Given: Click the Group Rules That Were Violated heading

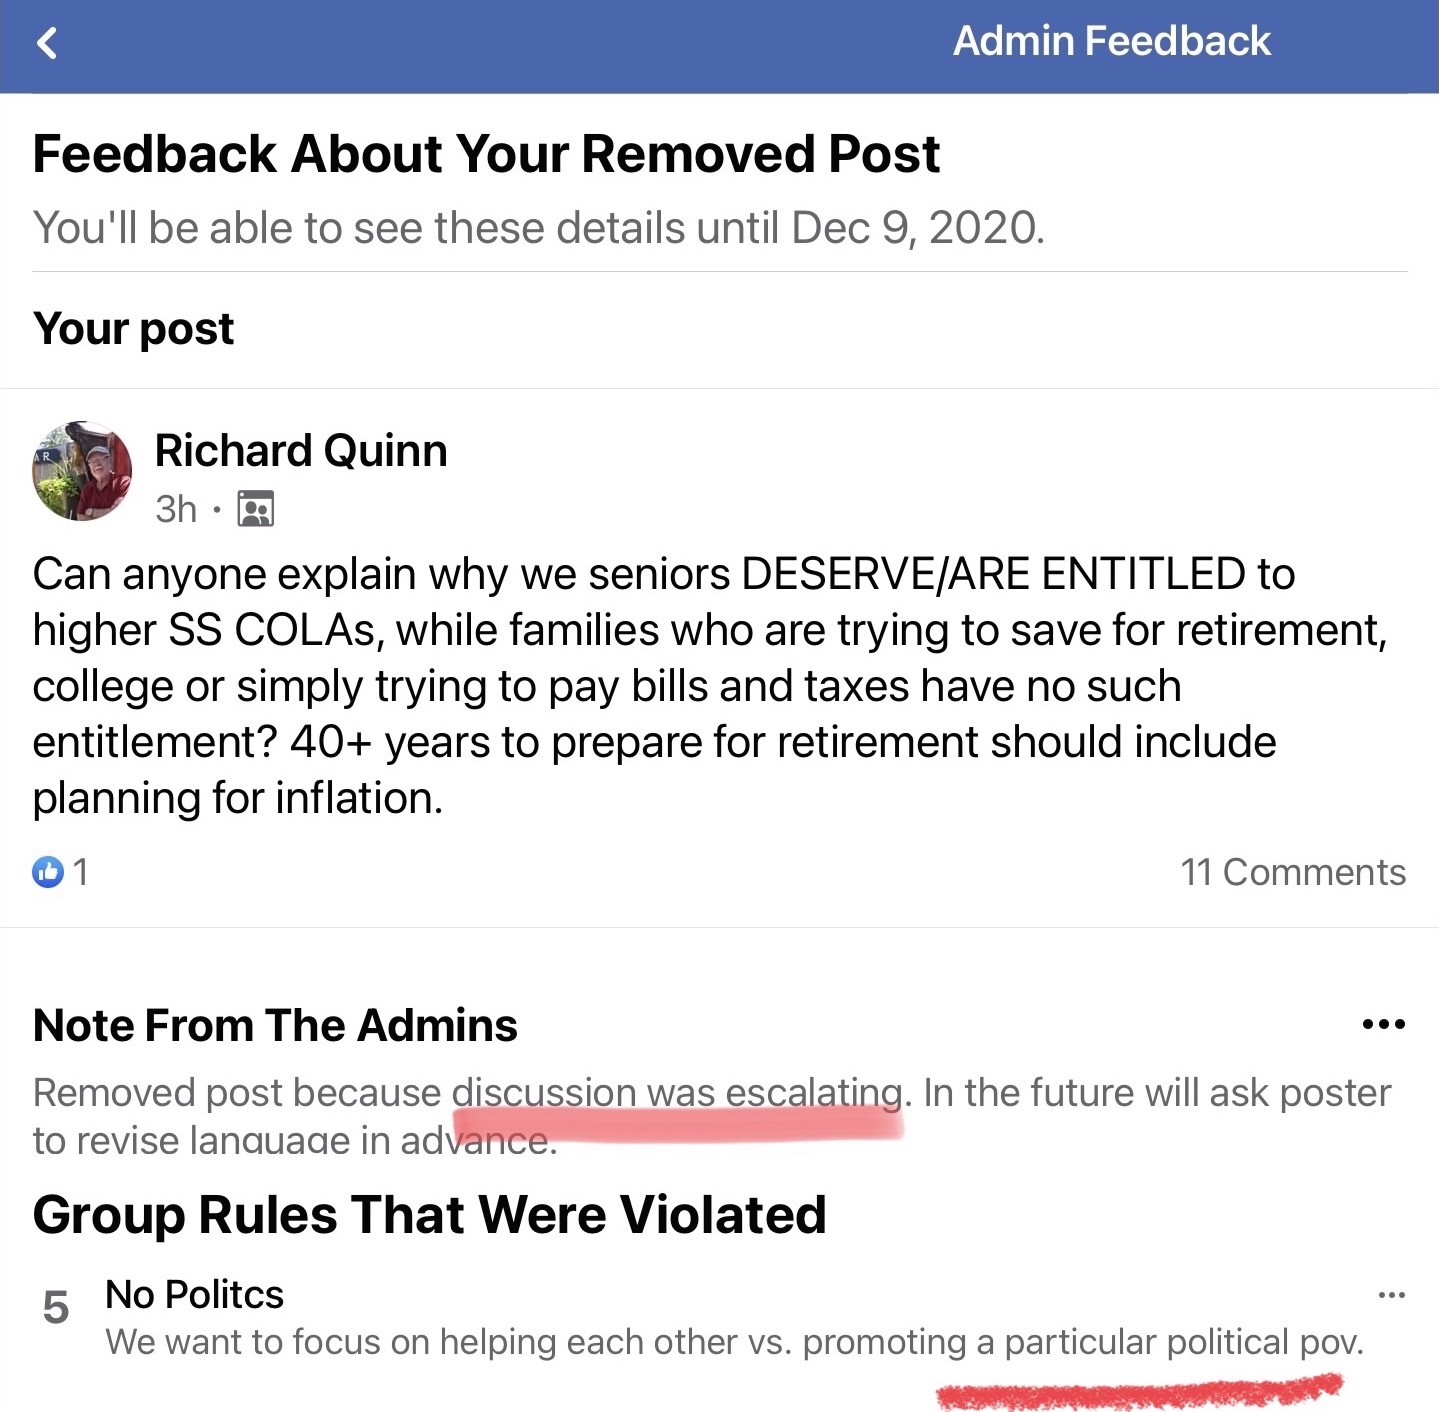Looking at the screenshot, I should pos(430,1215).
